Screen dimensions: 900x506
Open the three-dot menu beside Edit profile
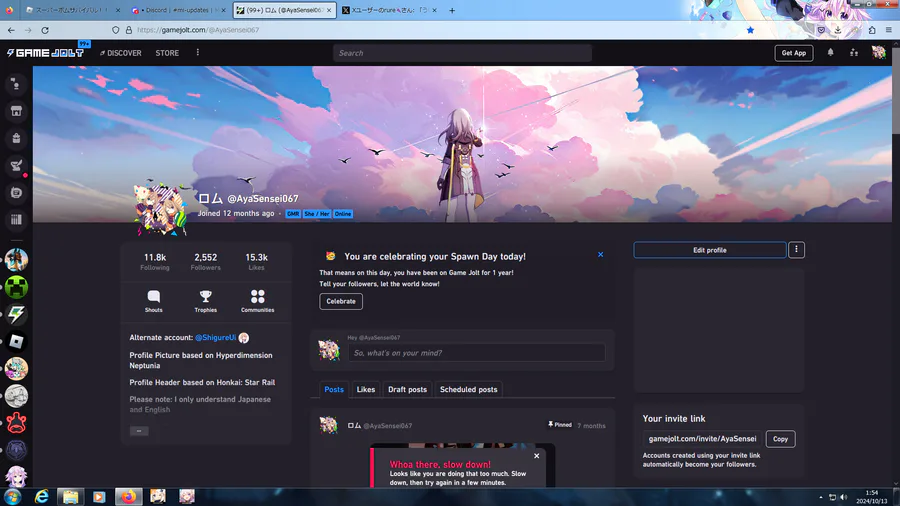click(x=796, y=250)
